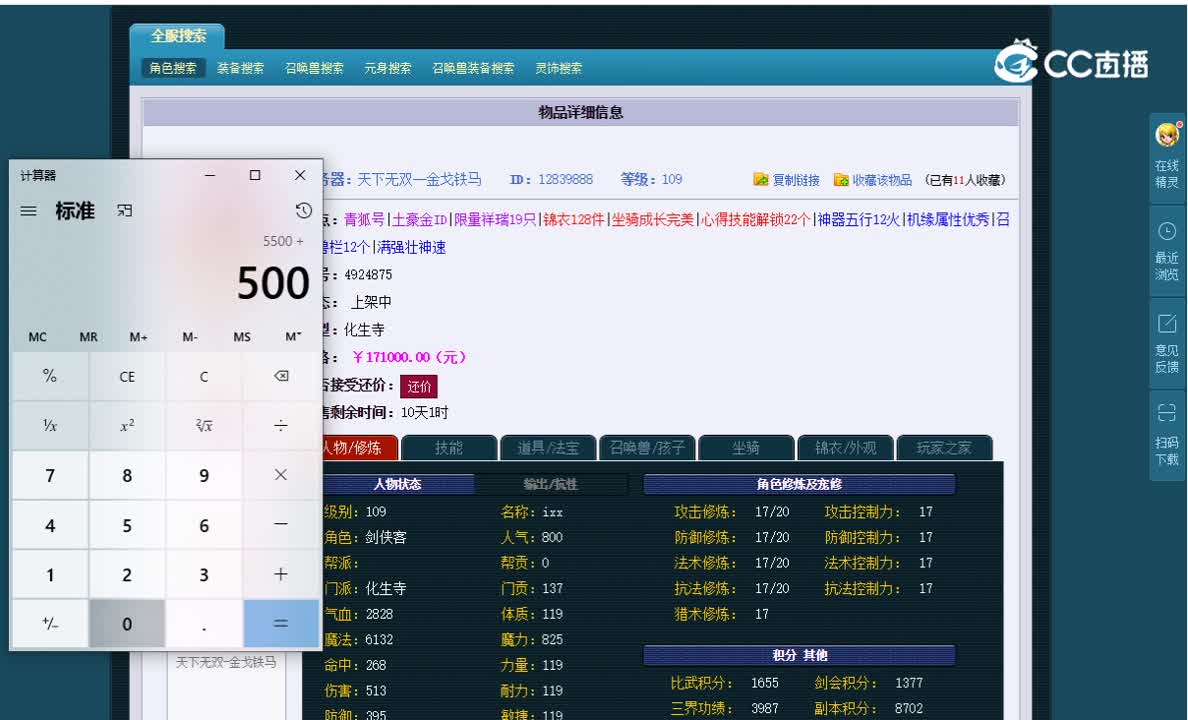
Task: Click calculator digit 9
Action: click(204, 475)
